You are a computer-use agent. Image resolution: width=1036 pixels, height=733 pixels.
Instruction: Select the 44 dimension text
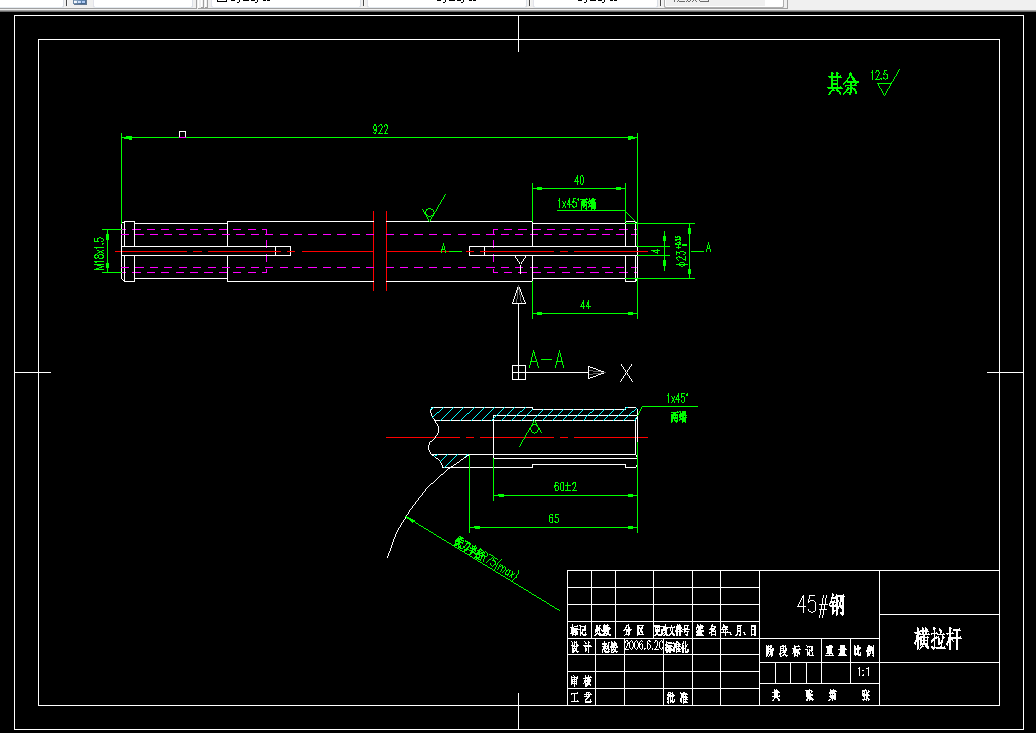(585, 305)
